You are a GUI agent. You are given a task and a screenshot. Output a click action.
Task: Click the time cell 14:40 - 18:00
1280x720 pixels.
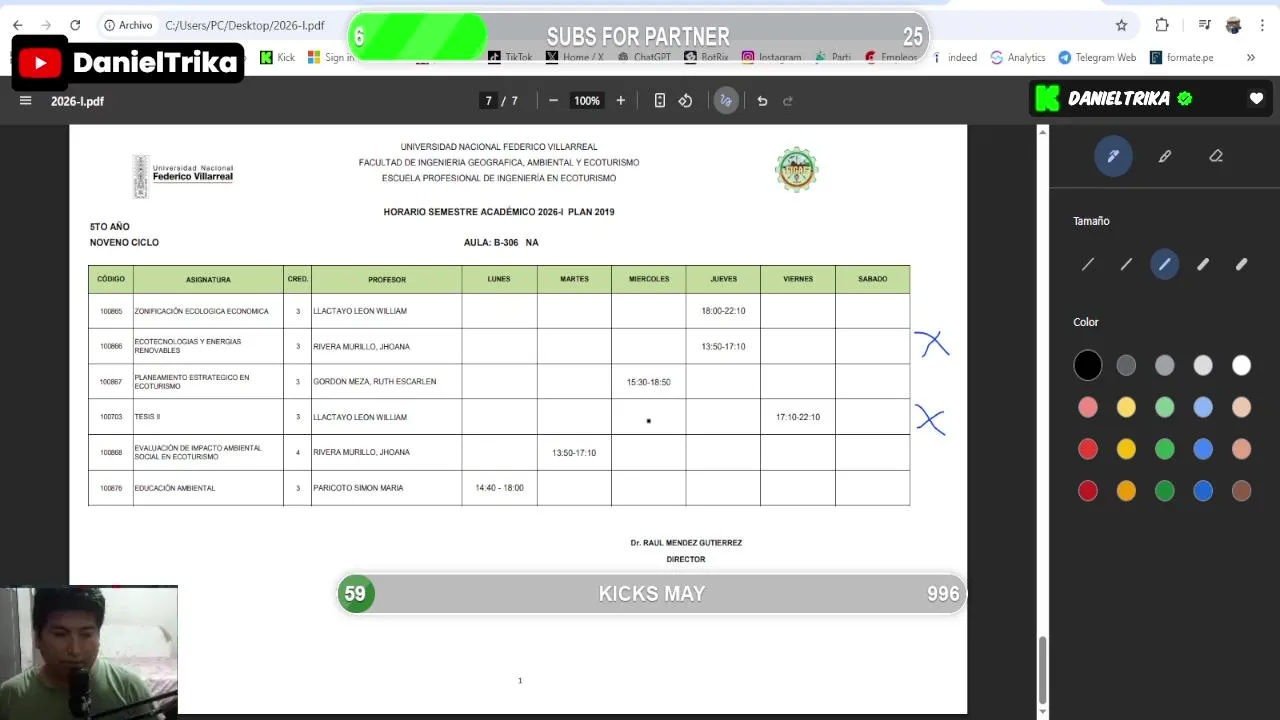pos(499,488)
